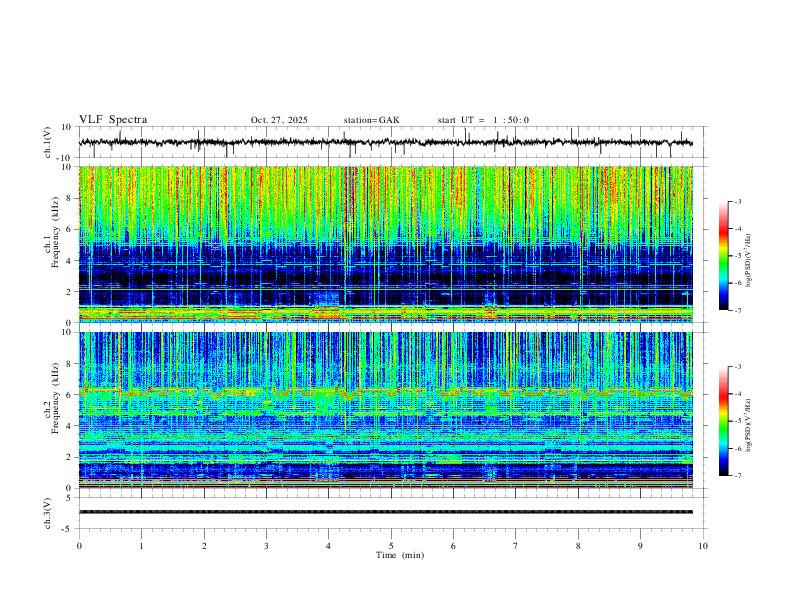Click time-axis tick label "8"
This screenshot has width=792, height=612.
pyautogui.click(x=578, y=546)
